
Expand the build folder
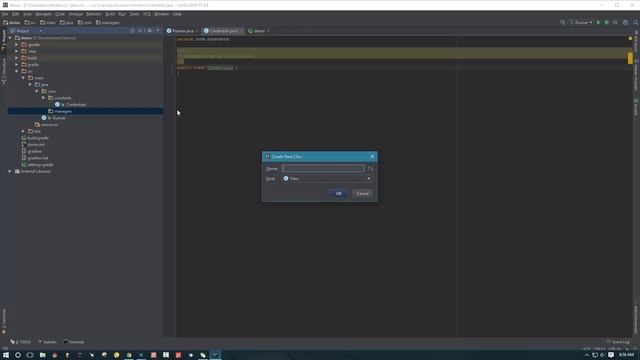coord(17,58)
